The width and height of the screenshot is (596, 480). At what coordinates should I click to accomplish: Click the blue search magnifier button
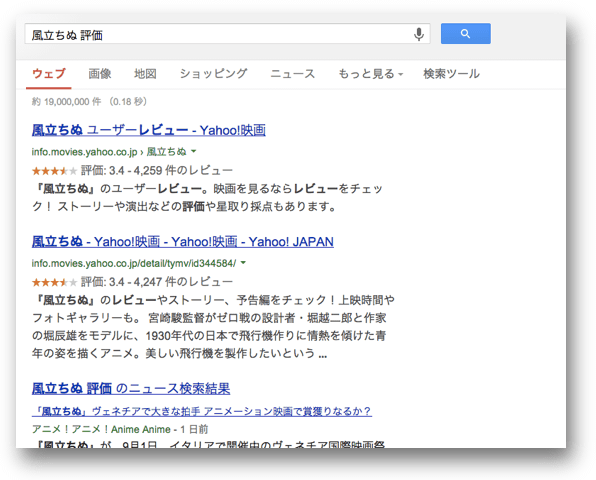[466, 33]
